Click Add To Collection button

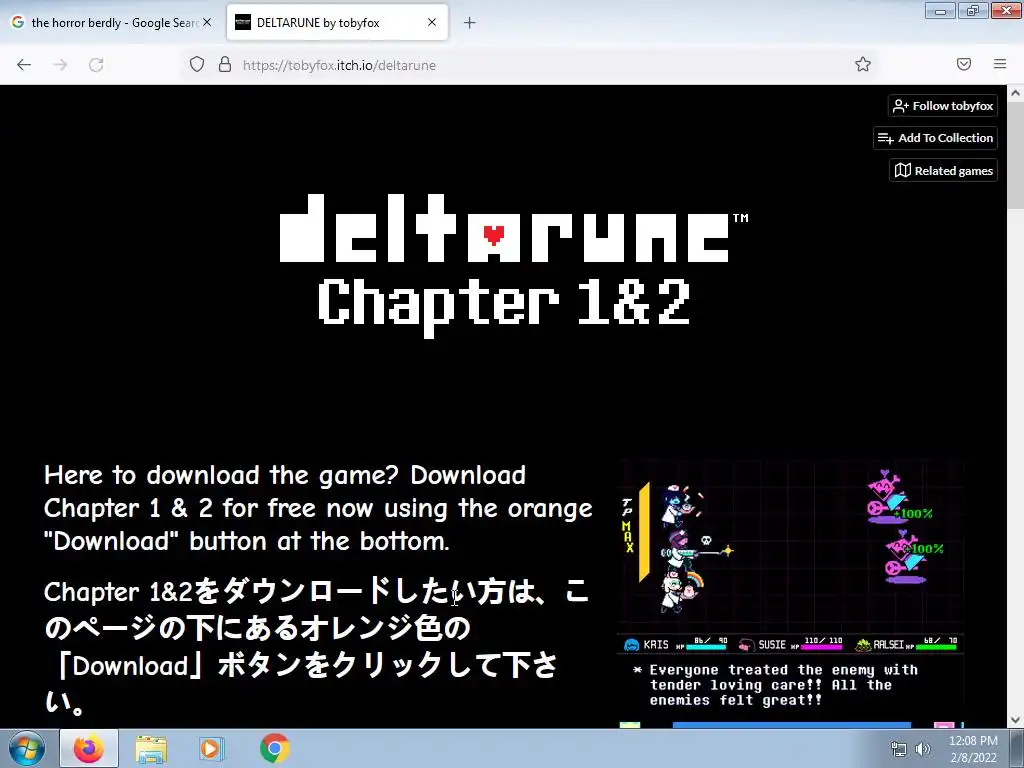click(x=935, y=138)
